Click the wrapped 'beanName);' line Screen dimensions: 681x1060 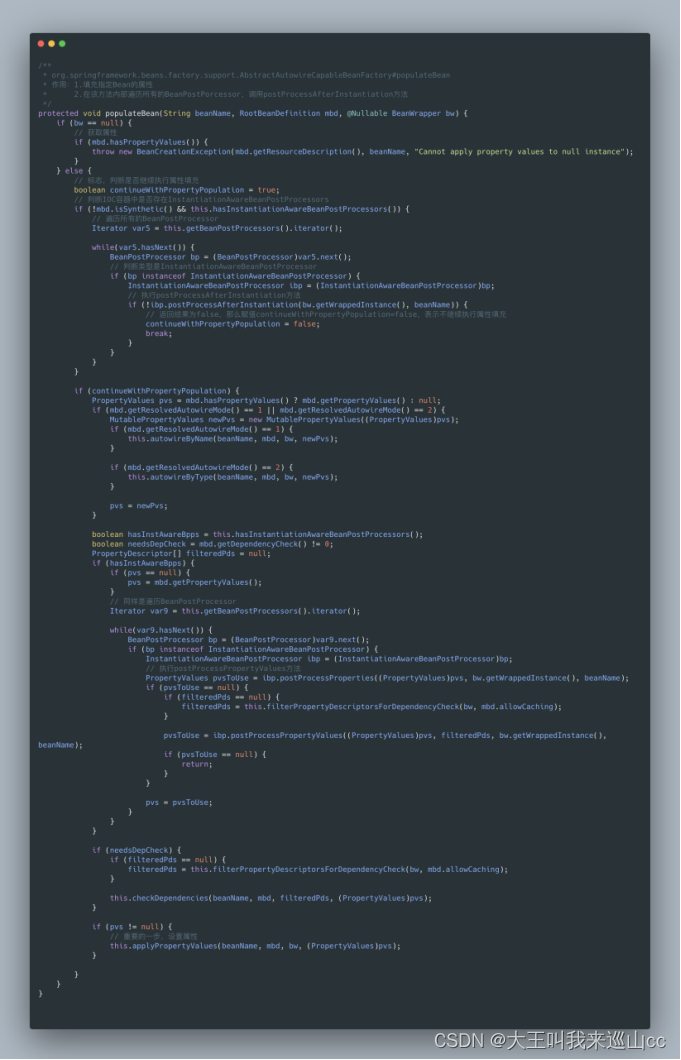60,745
